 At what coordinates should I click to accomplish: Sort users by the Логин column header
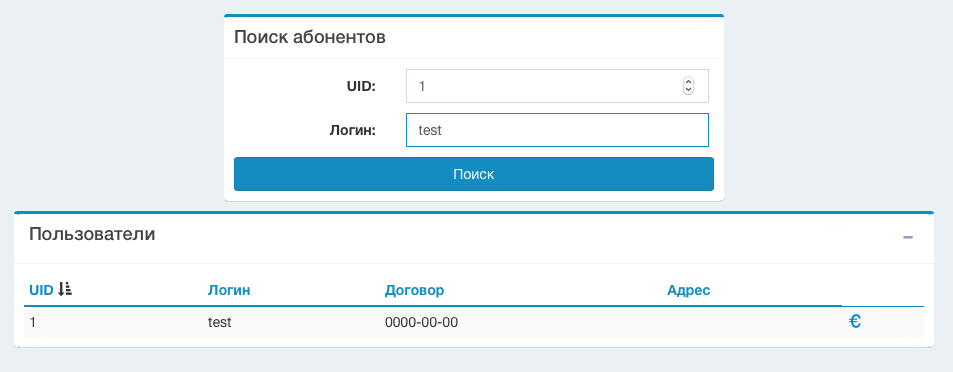point(229,290)
